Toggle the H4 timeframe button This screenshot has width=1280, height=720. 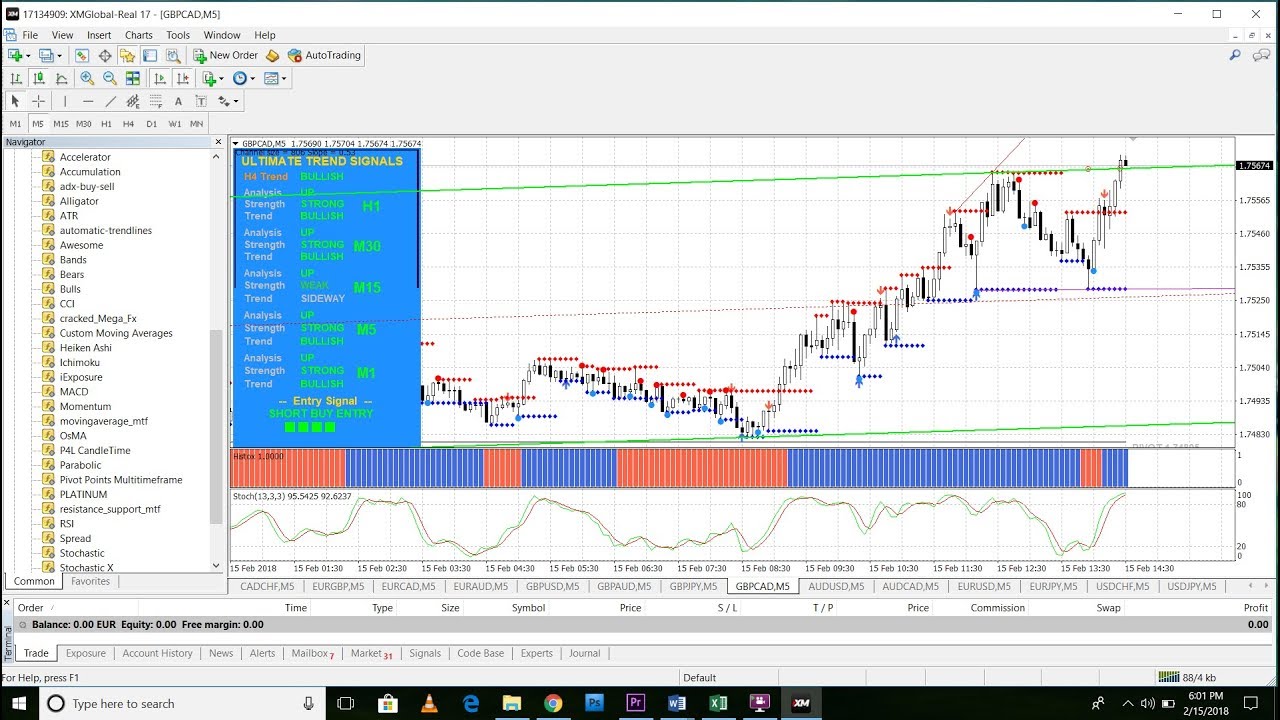[128, 124]
